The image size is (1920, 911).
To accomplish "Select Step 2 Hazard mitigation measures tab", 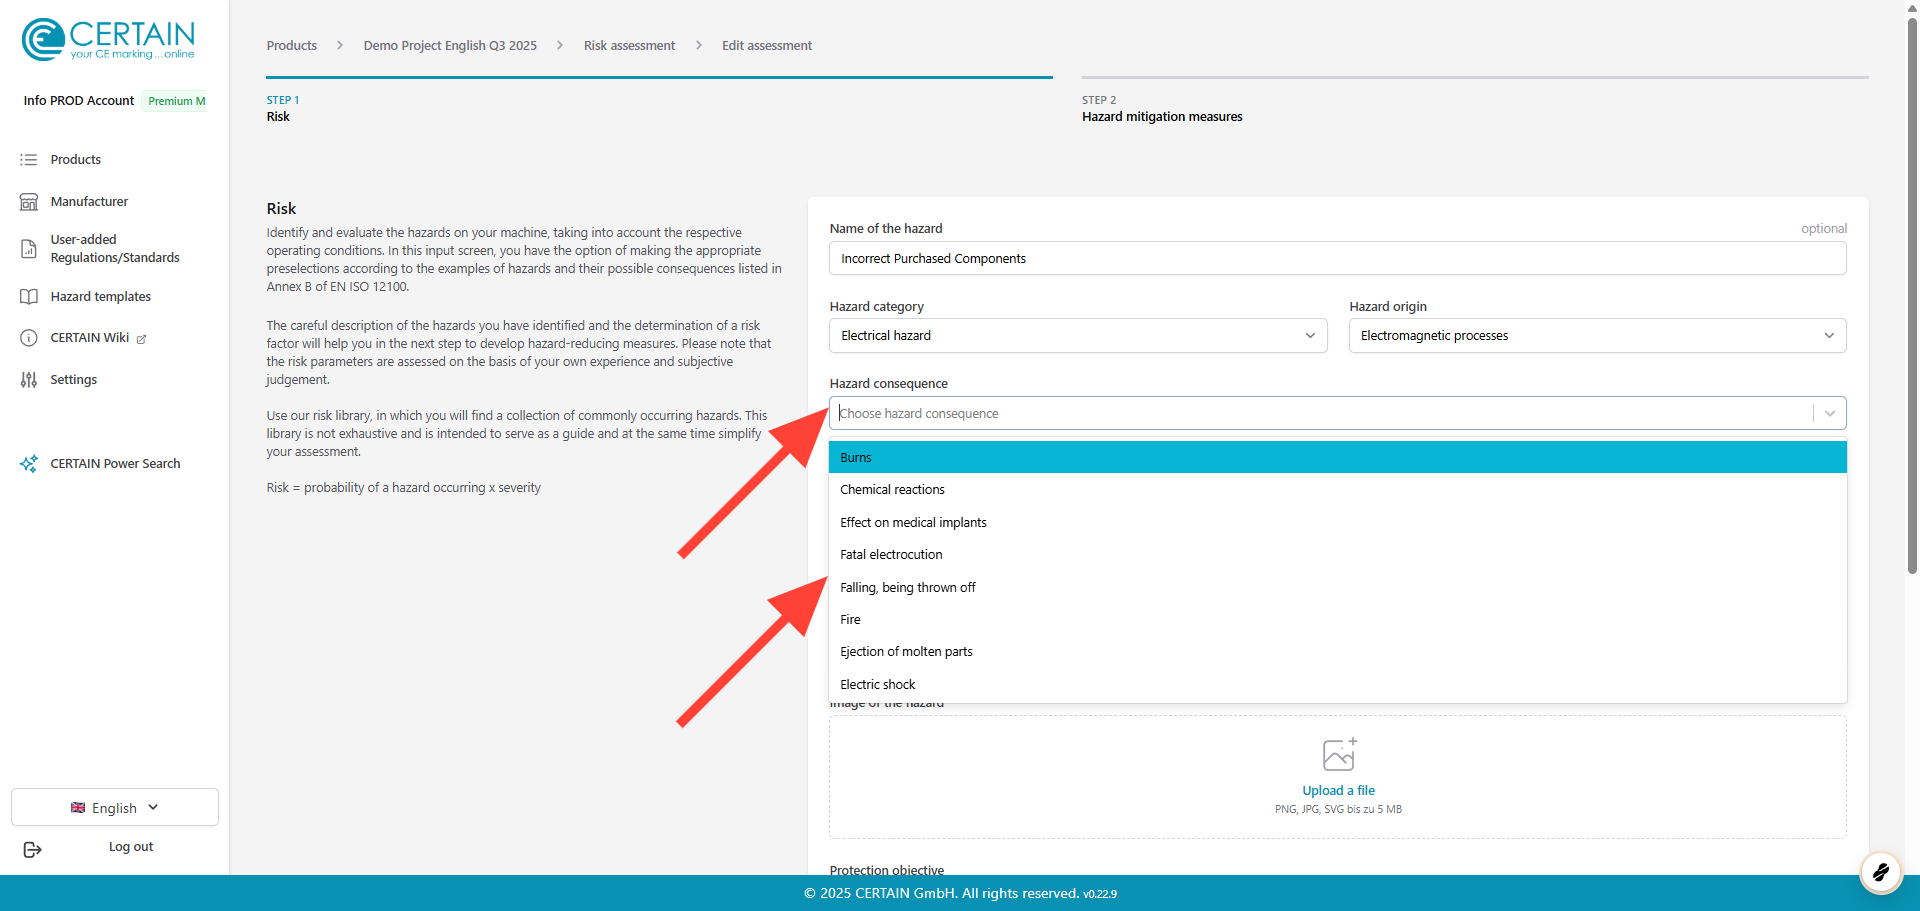I will (1475, 101).
